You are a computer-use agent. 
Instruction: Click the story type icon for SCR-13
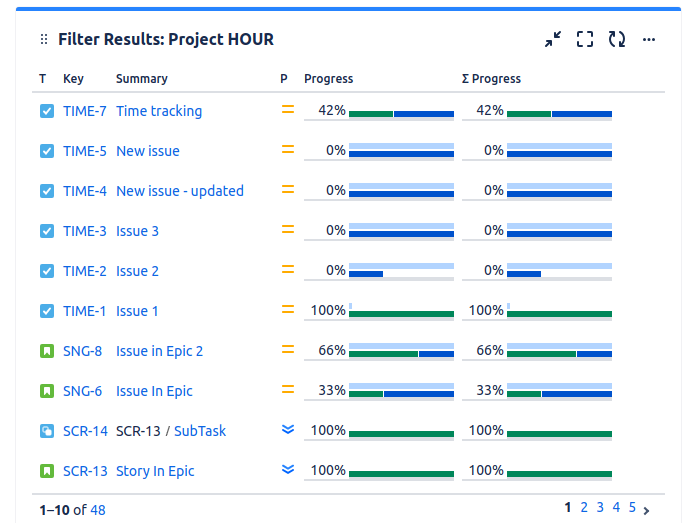(47, 471)
